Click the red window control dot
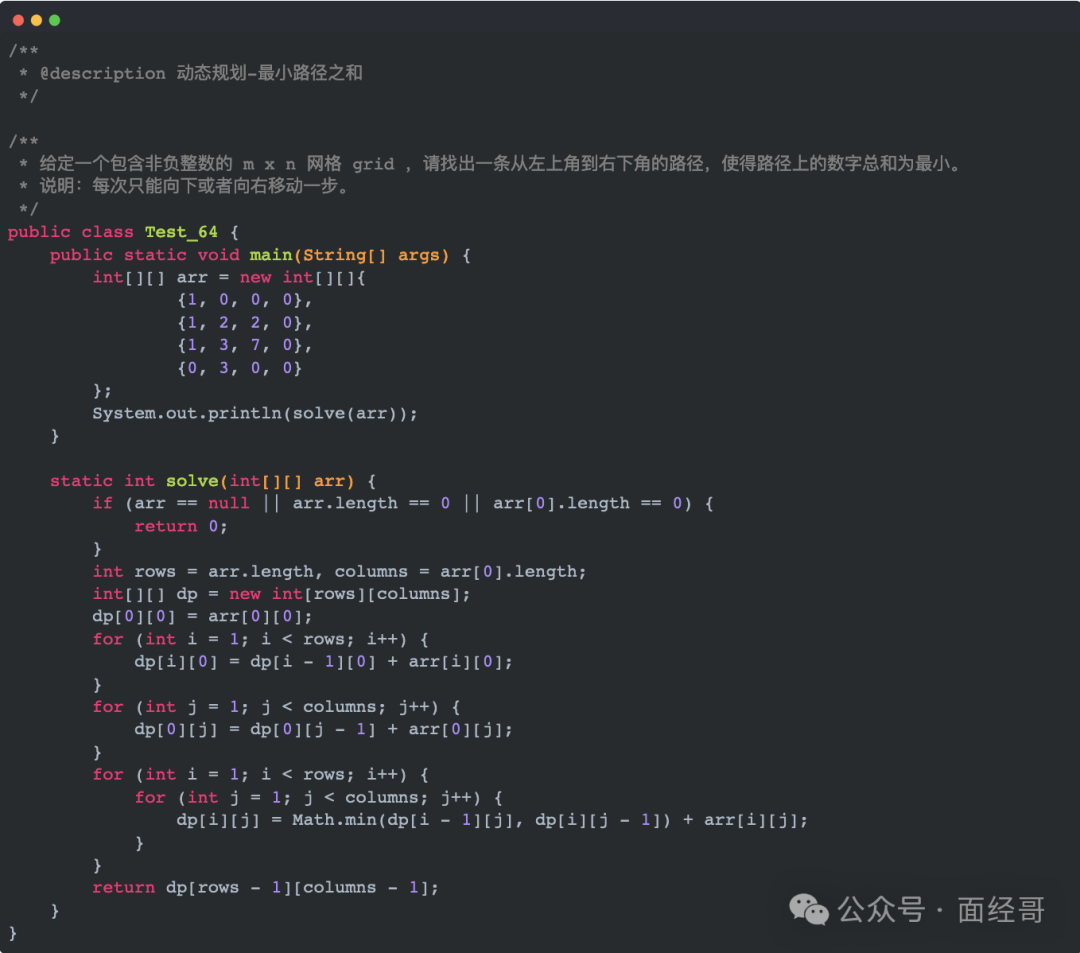 click(x=18, y=18)
